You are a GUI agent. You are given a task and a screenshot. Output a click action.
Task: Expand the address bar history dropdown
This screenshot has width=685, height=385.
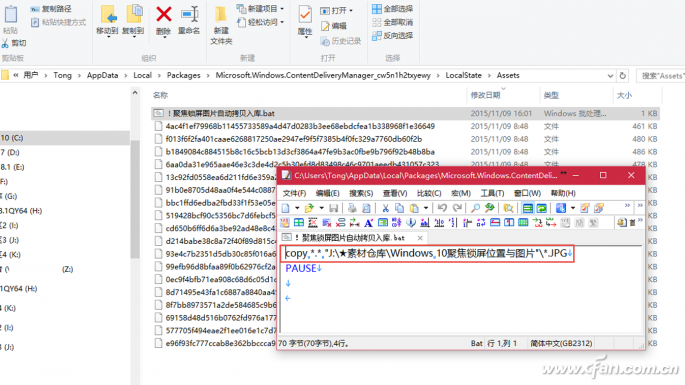pyautogui.click(x=610, y=76)
